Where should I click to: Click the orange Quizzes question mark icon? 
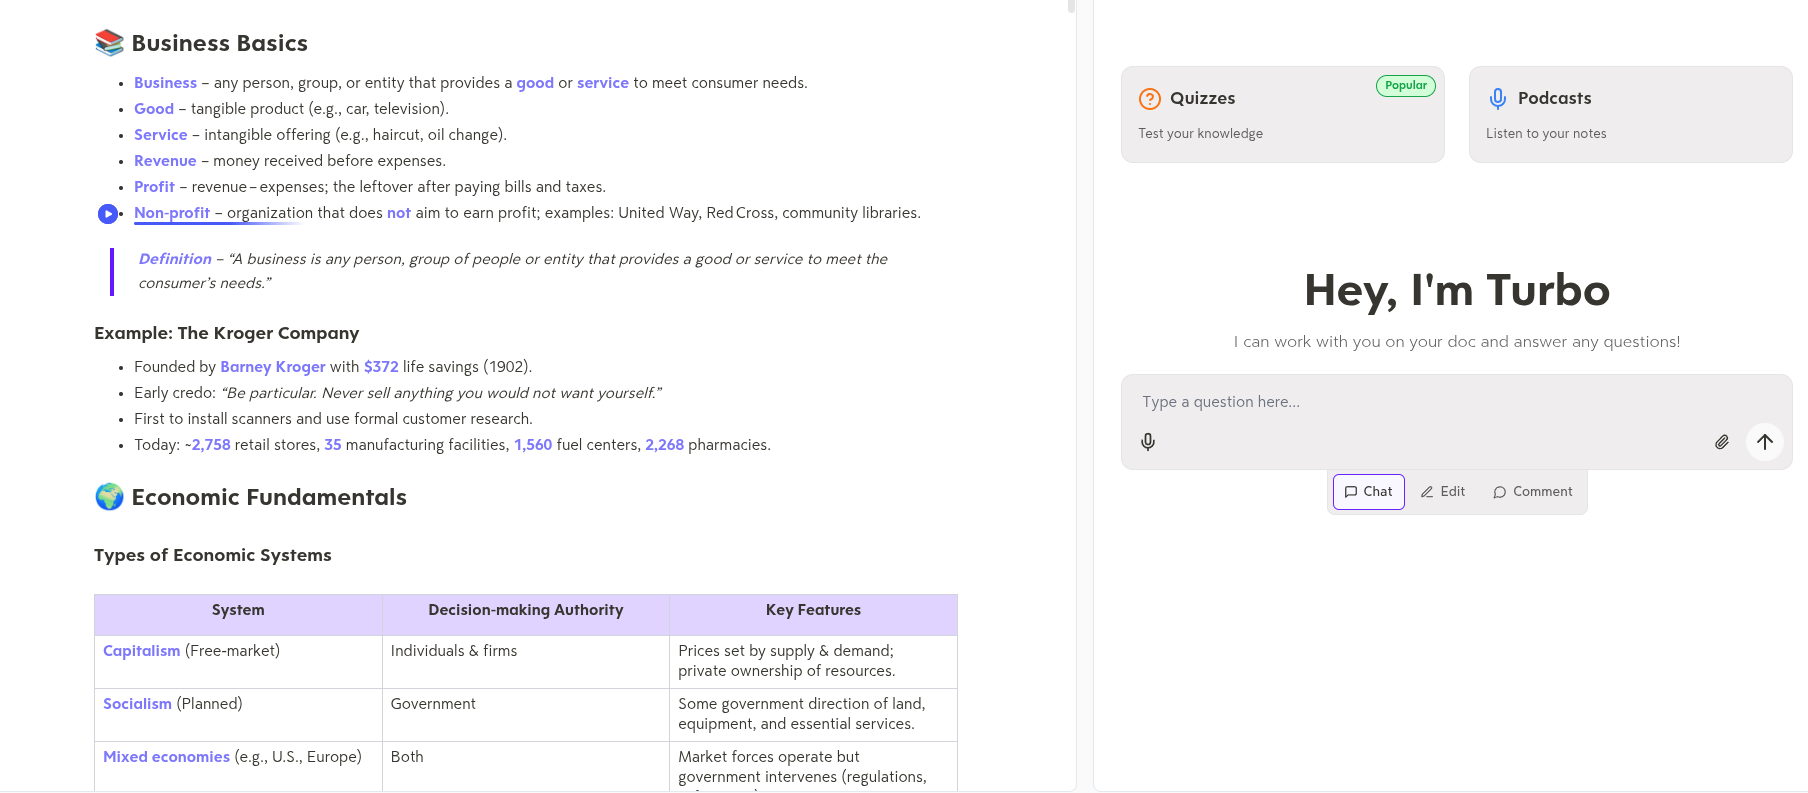tap(1150, 98)
